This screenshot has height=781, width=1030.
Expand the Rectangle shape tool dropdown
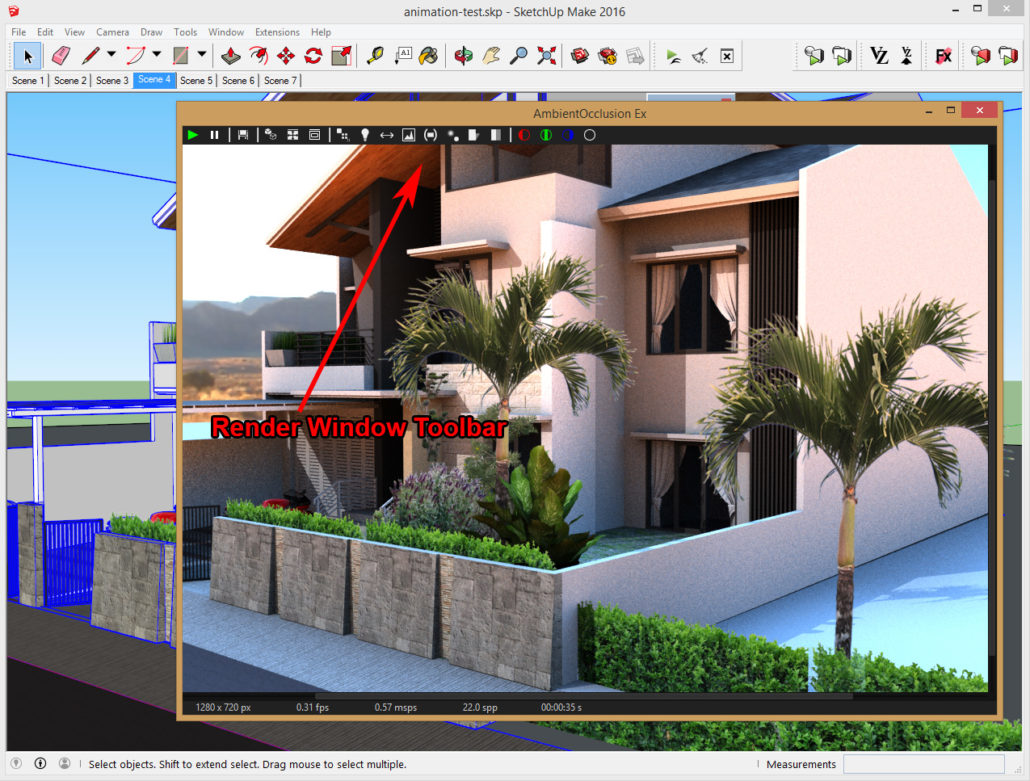pyautogui.click(x=202, y=55)
